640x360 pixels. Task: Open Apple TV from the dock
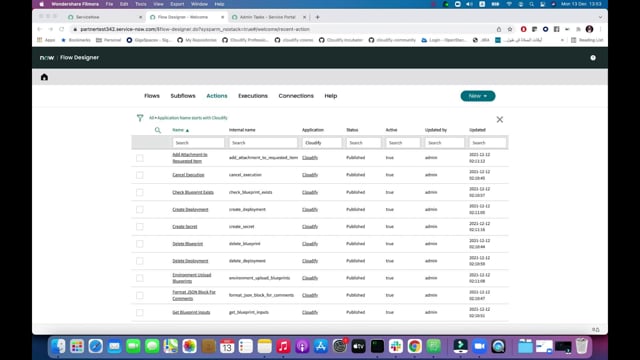pos(358,346)
